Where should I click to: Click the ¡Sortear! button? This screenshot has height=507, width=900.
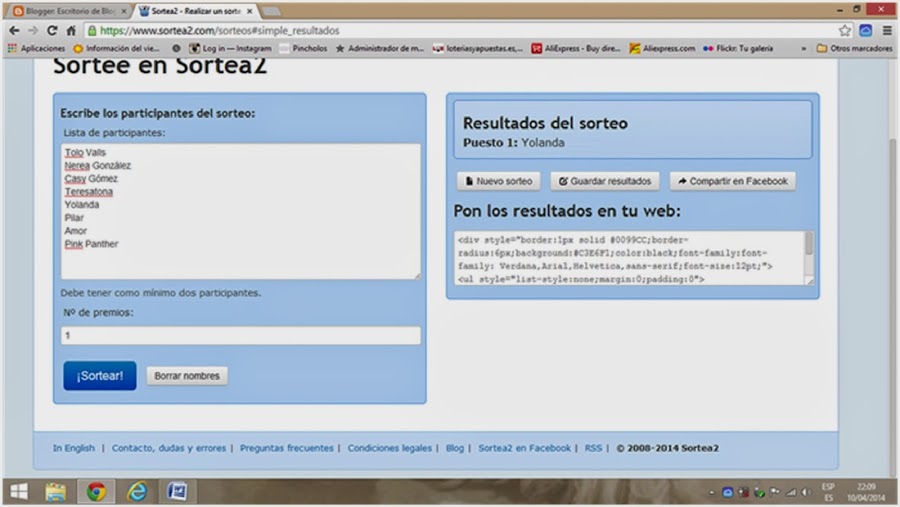click(100, 376)
